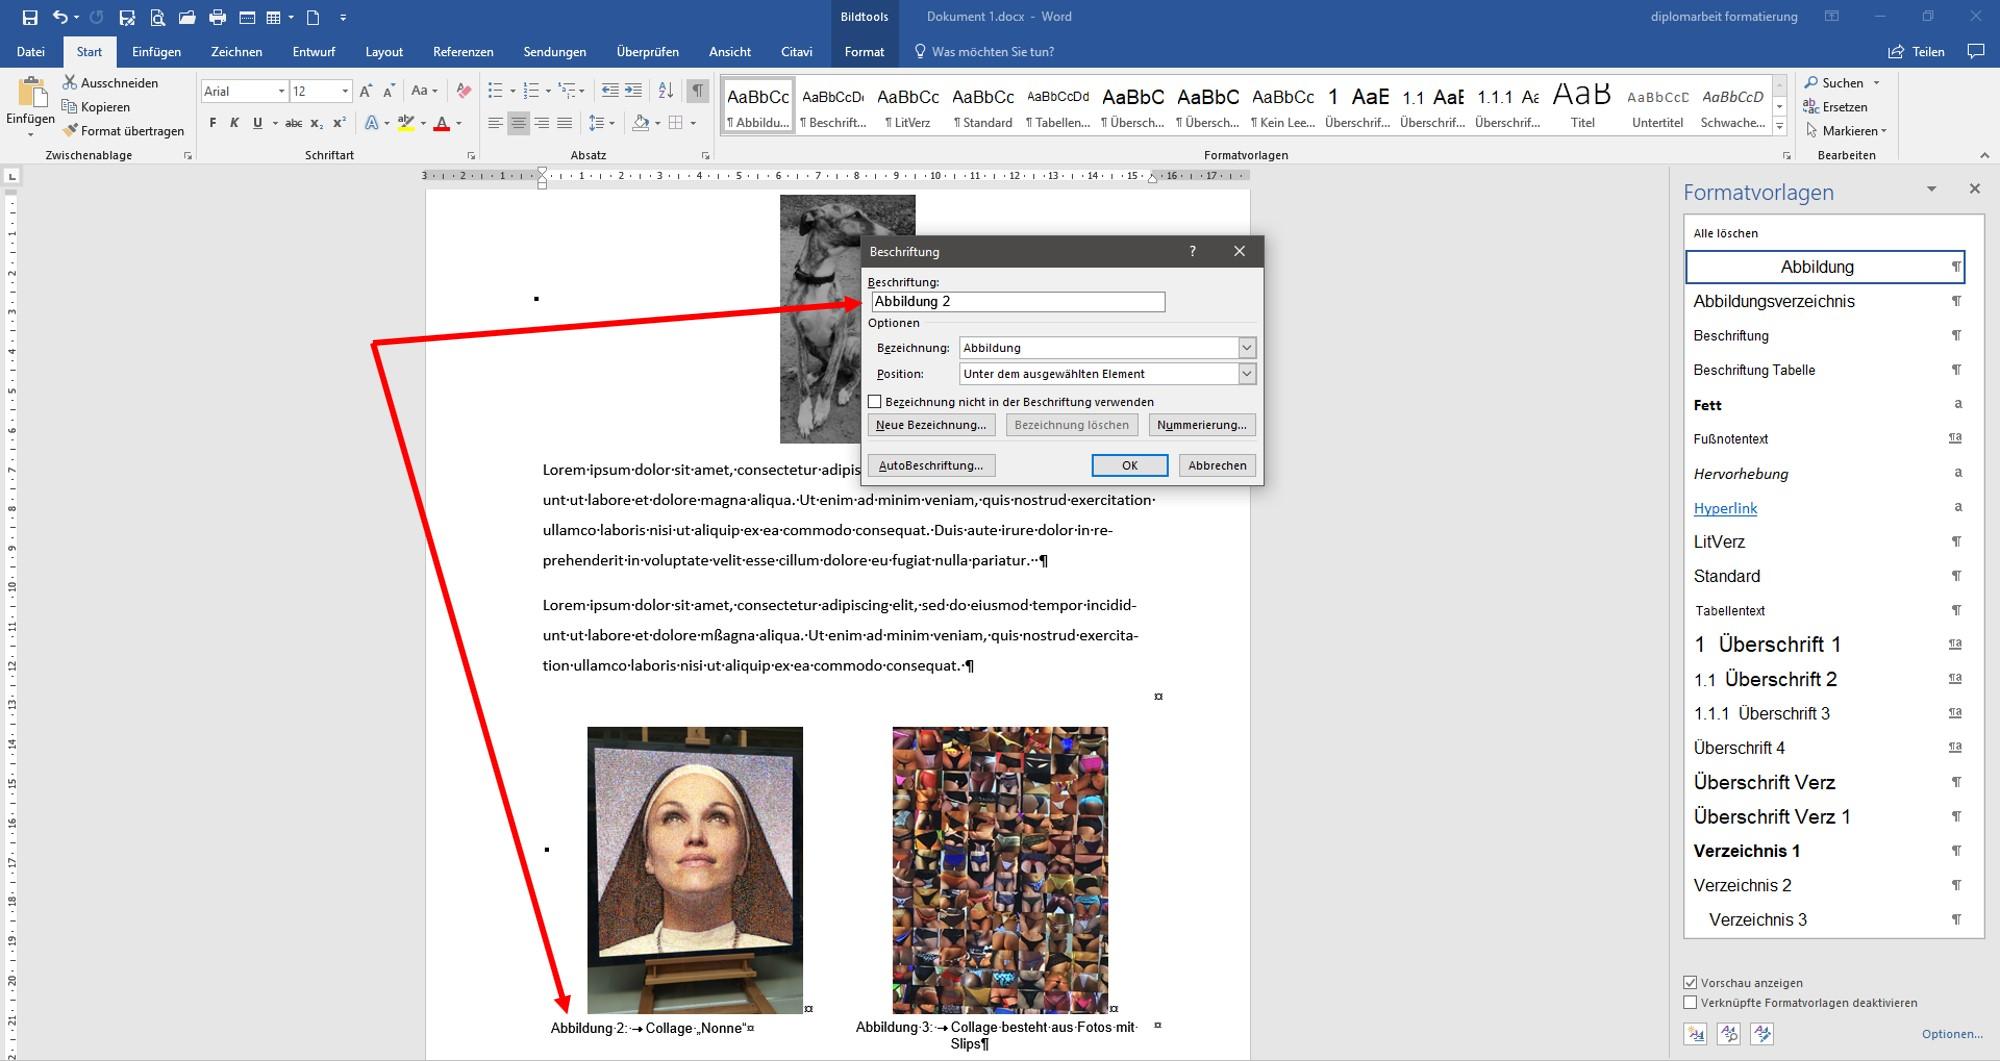Apply bold formatting with F icon
The height and width of the screenshot is (1061, 2000).
[212, 123]
